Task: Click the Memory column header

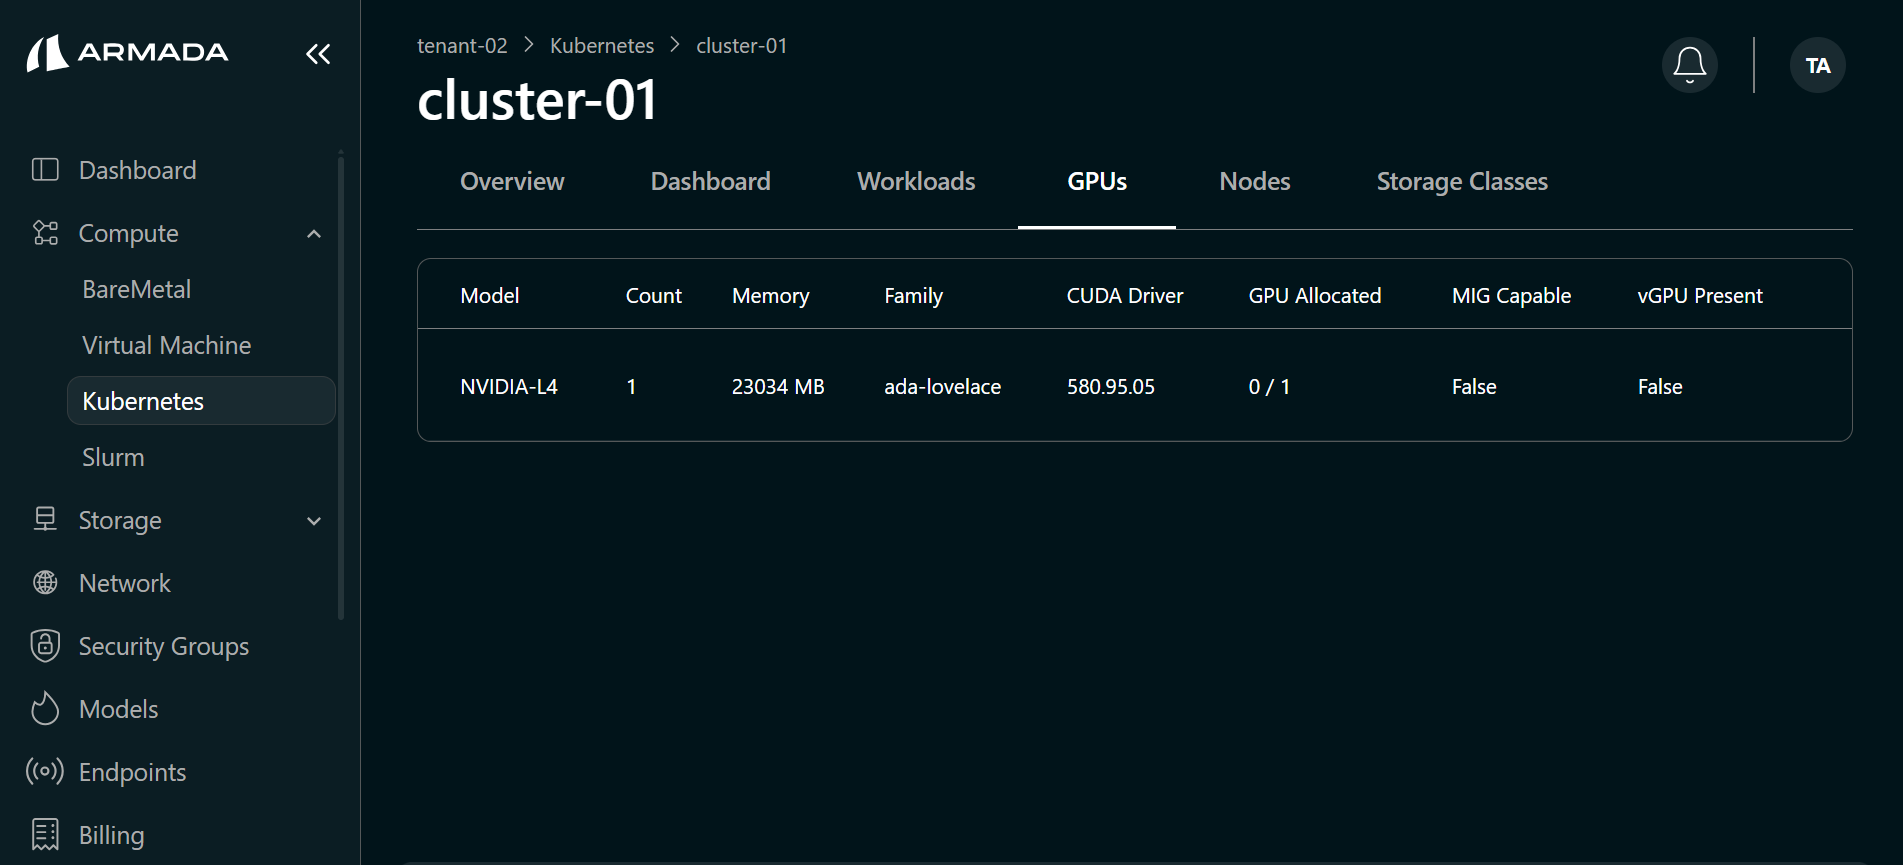Action: (771, 296)
